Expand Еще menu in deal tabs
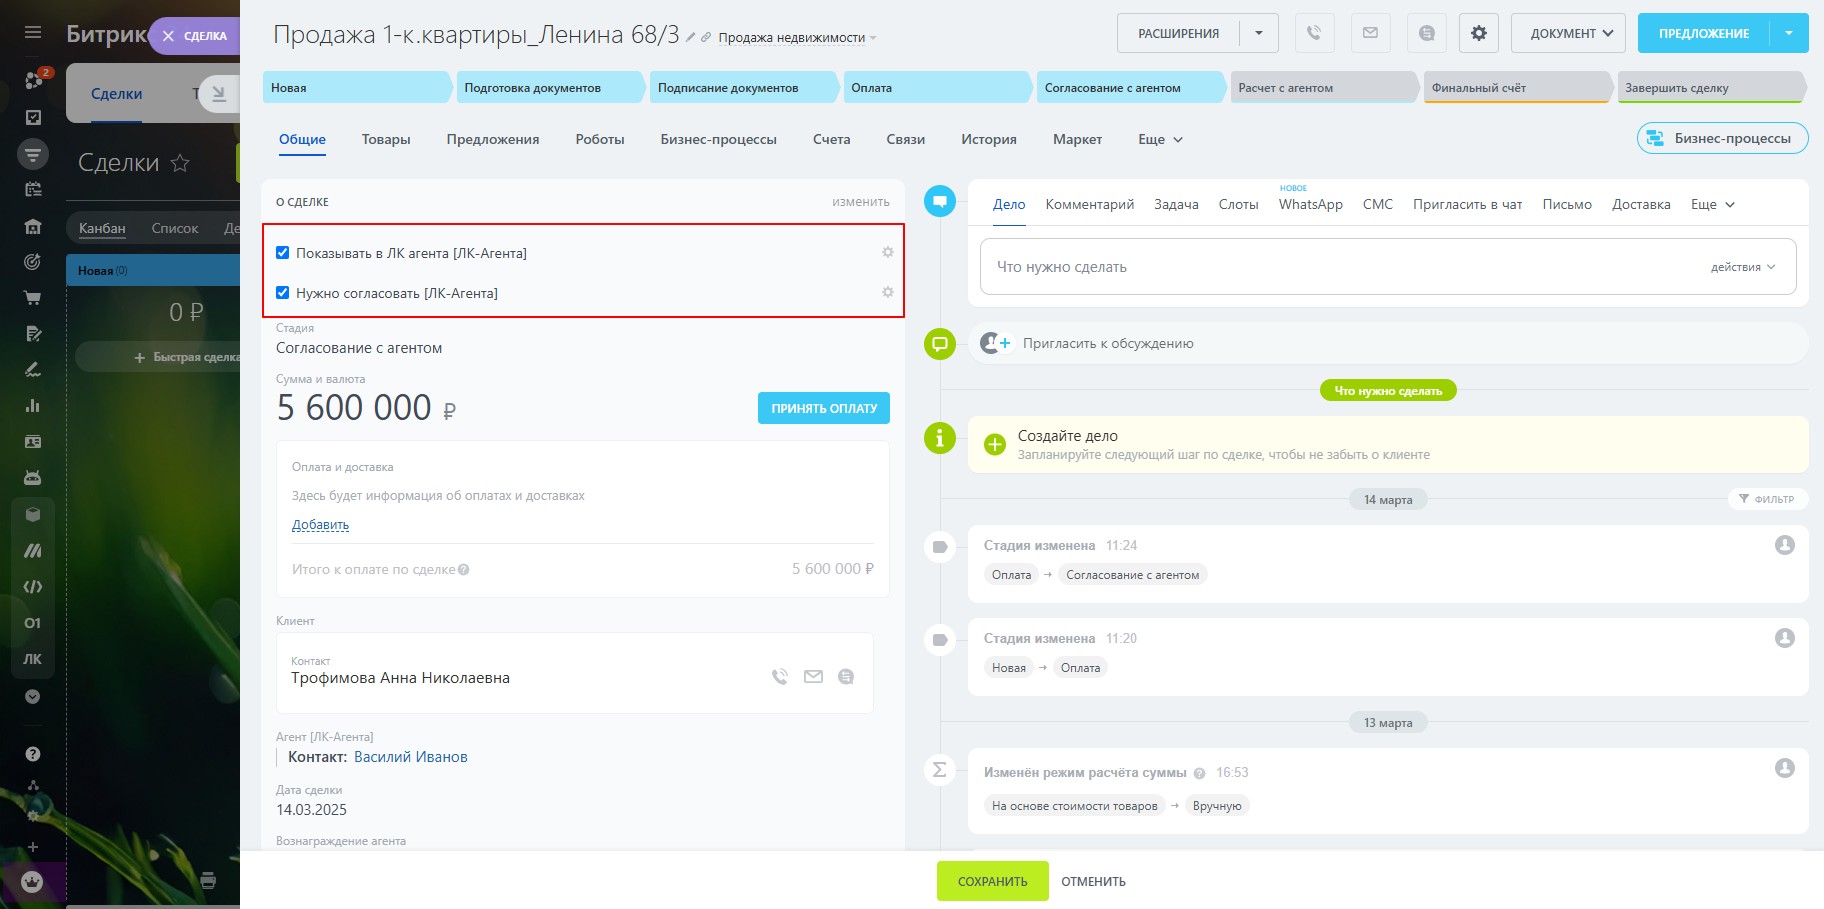 (x=1160, y=139)
